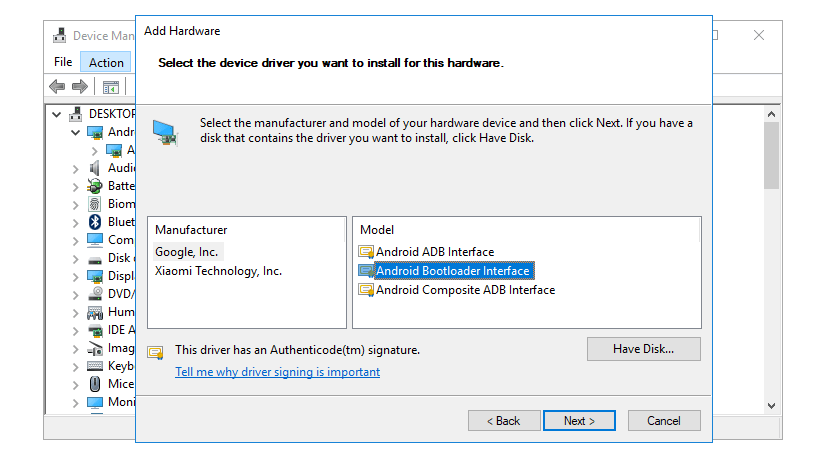The image size is (822, 467).
Task: Click the Human Interface Devices icon
Action: click(95, 312)
